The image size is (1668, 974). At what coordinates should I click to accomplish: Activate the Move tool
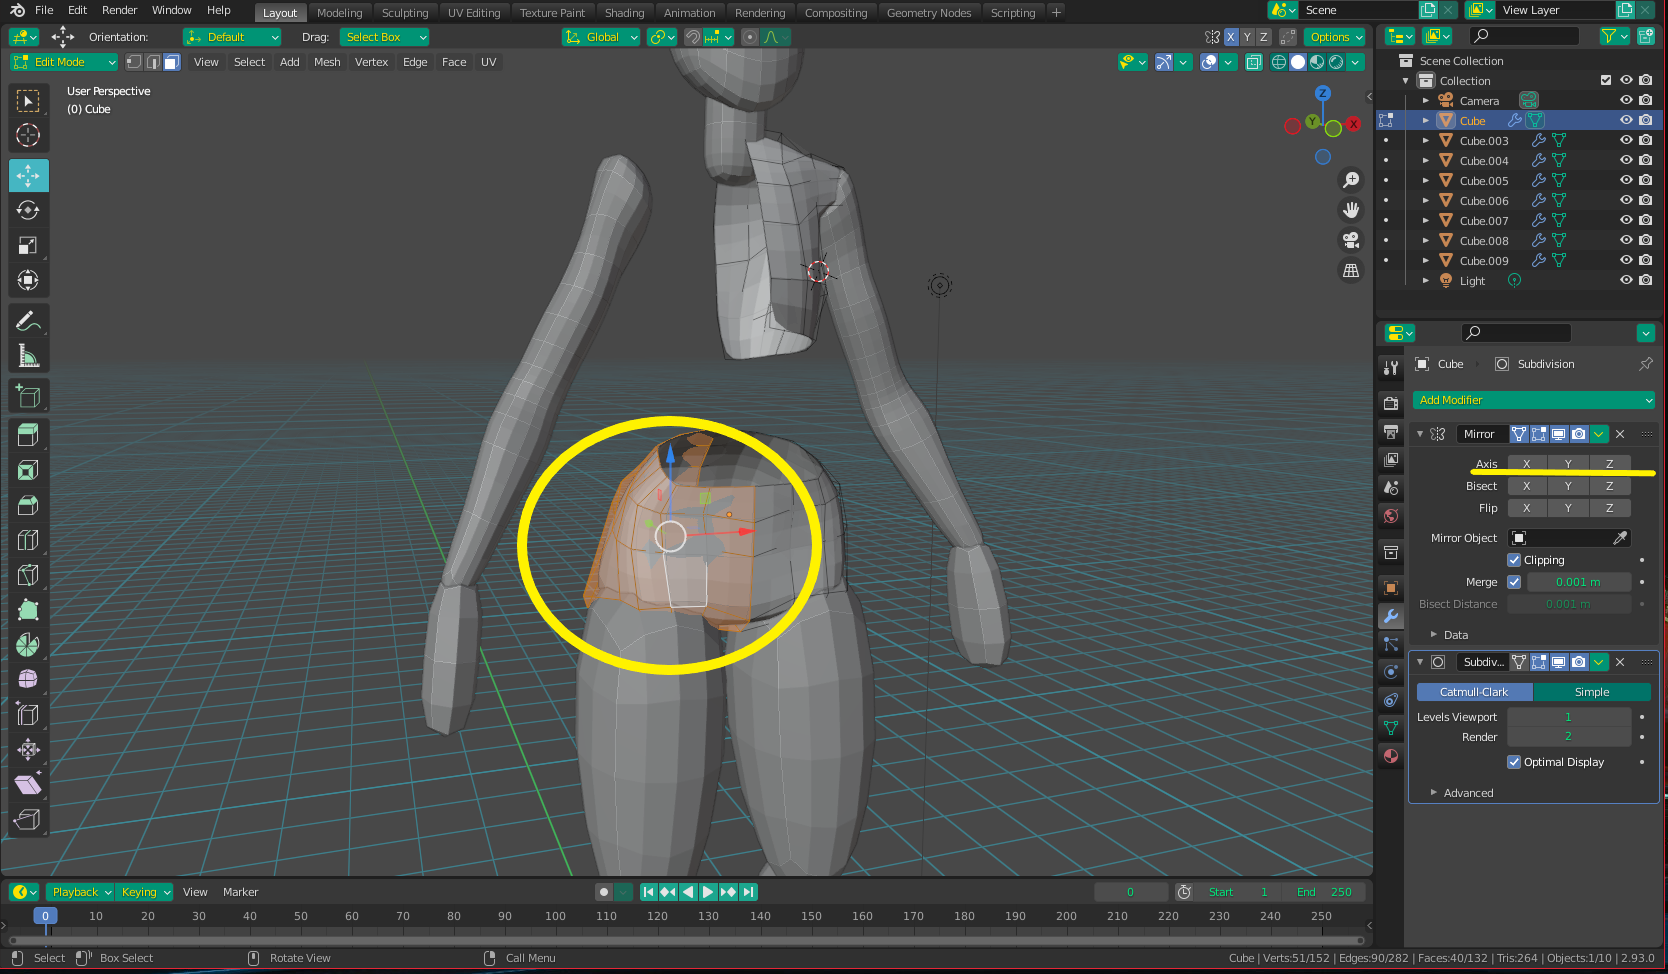(x=28, y=175)
